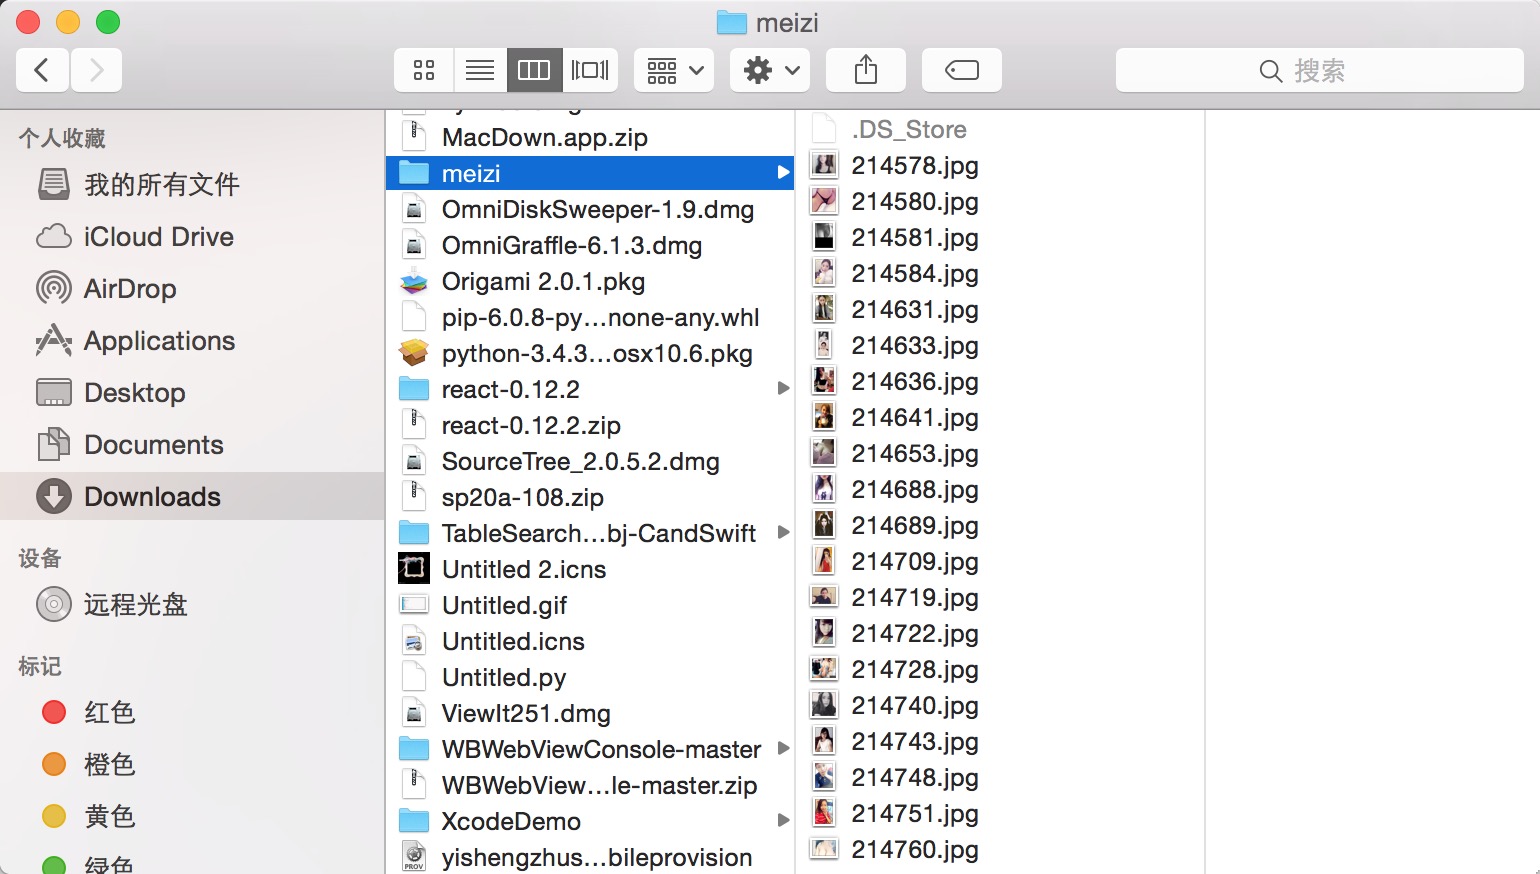Select the red tag
Screen dimensions: 1540x874
pos(192,713)
